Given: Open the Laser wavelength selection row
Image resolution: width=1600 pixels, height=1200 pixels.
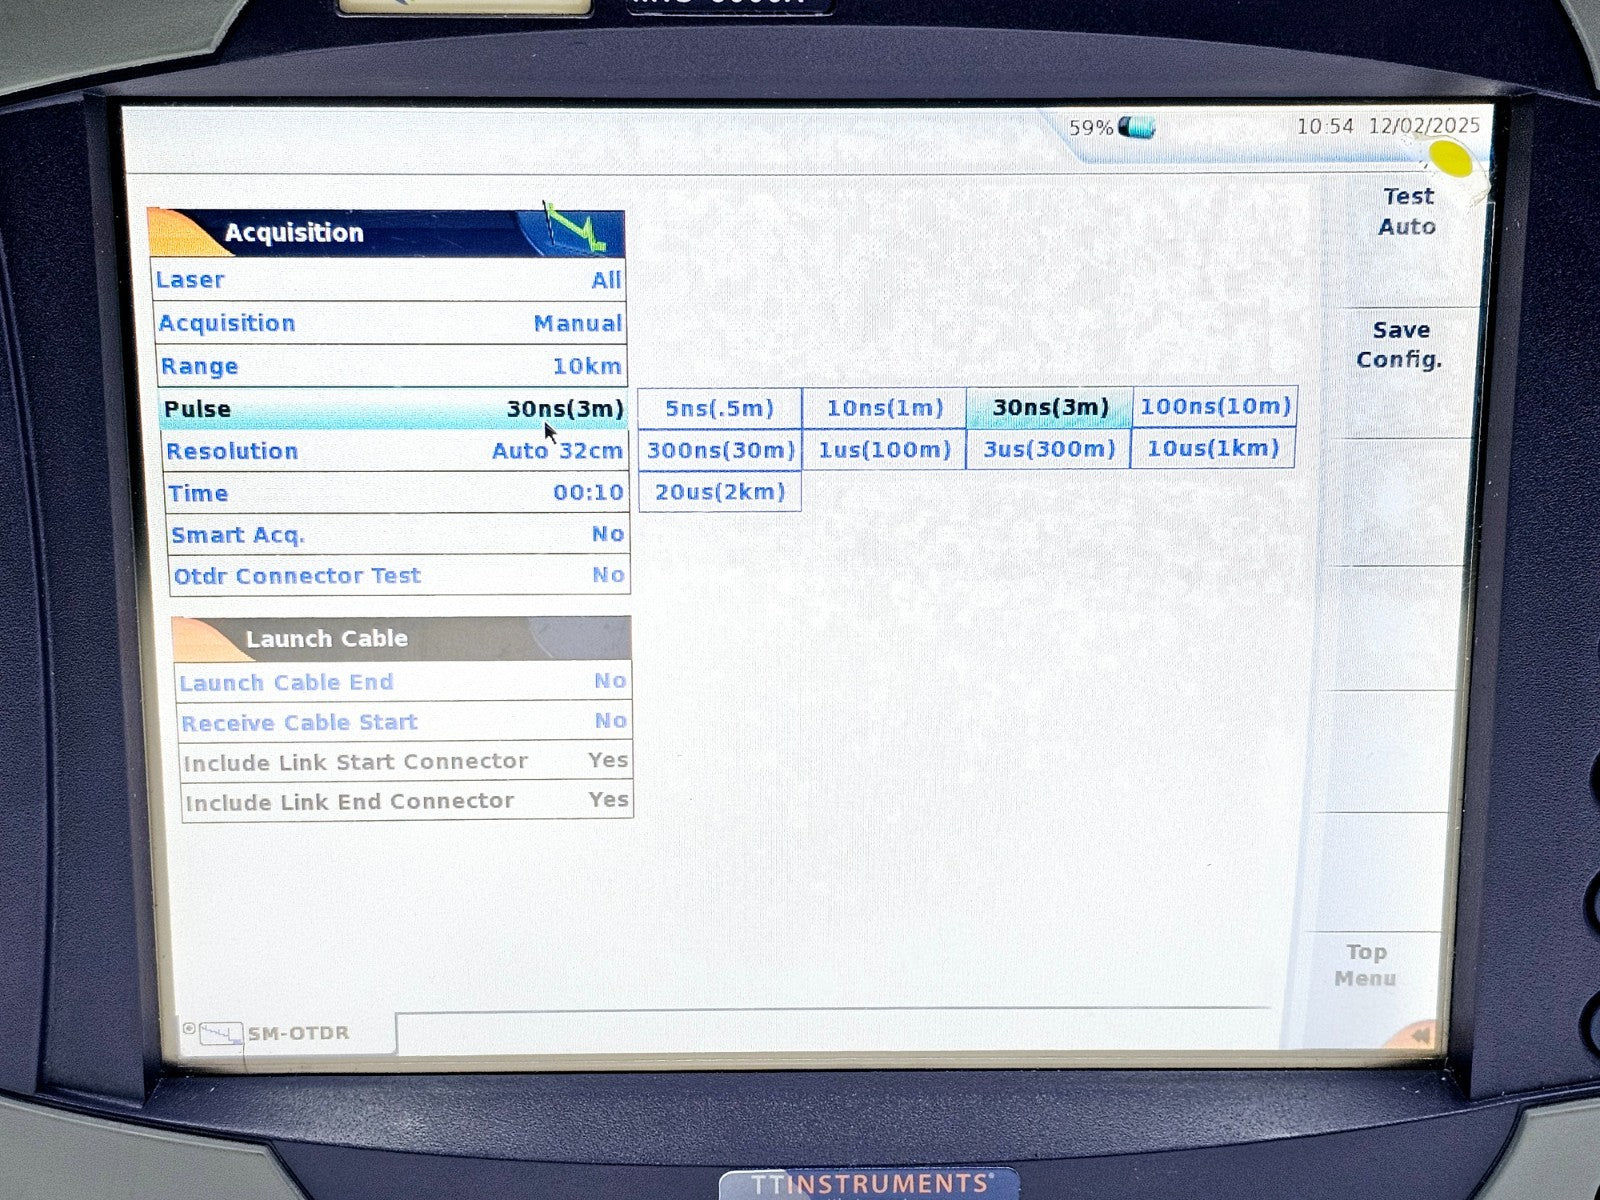Looking at the screenshot, I should tap(388, 280).
